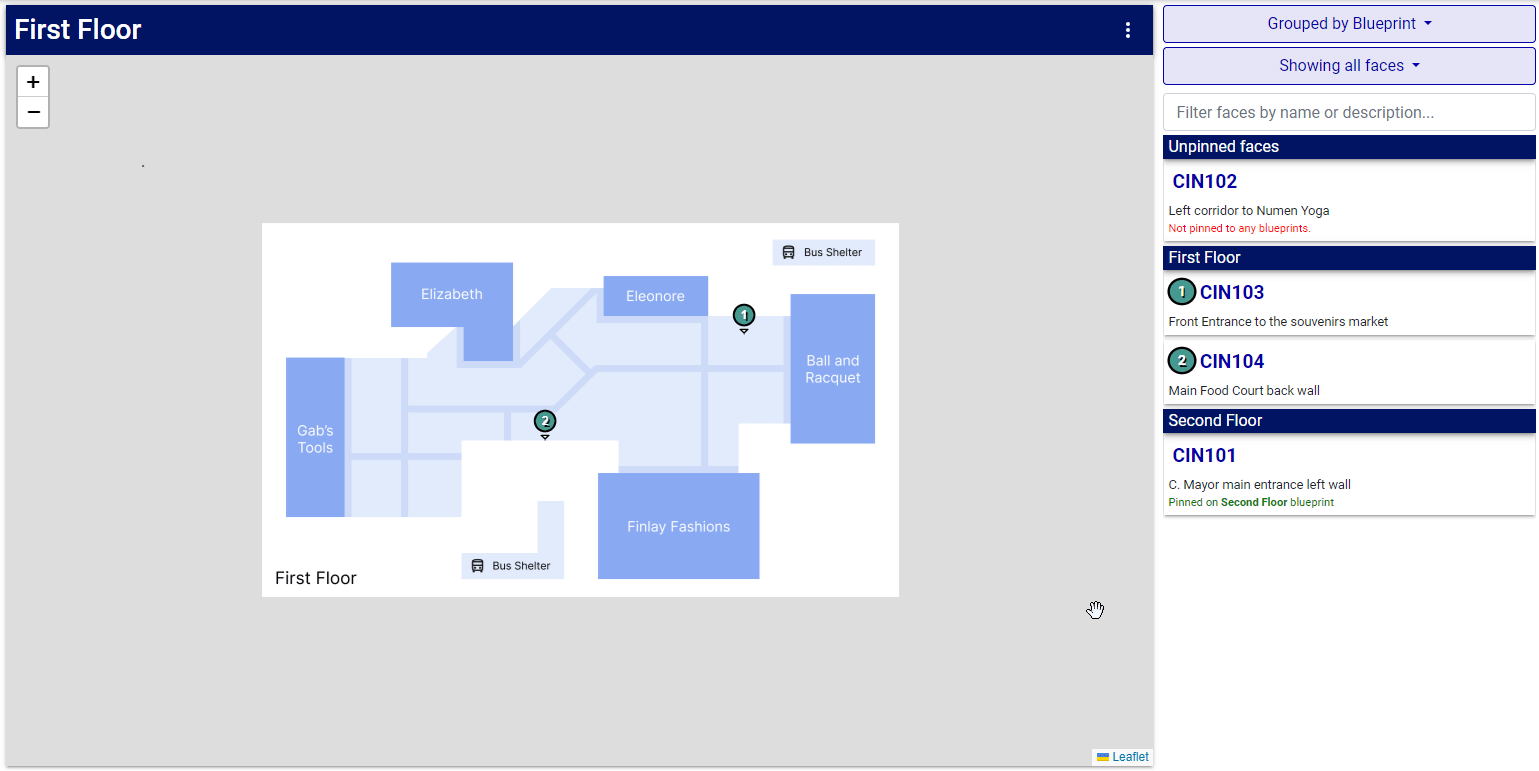Open the three-dot menu in the First Floor header
The width and height of the screenshot is (1539, 771).
click(x=1128, y=30)
